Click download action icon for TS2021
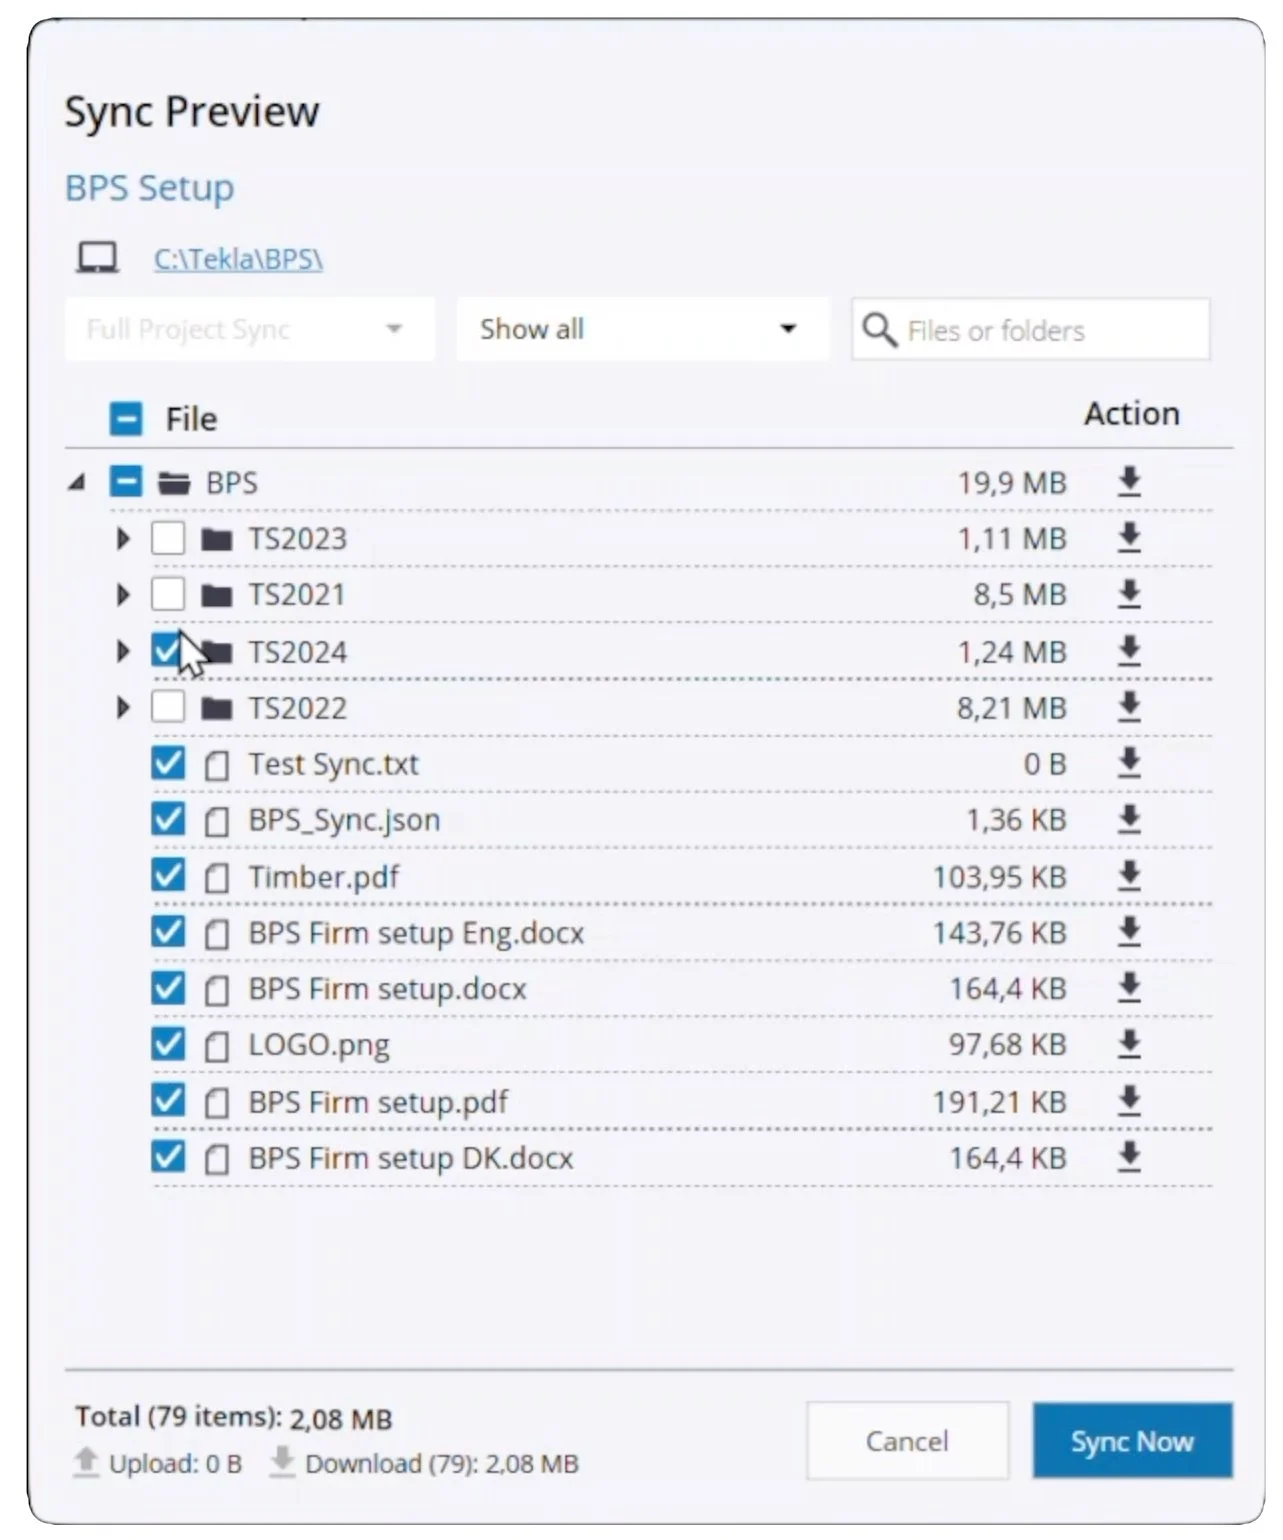1283x1540 pixels. [x=1129, y=593]
